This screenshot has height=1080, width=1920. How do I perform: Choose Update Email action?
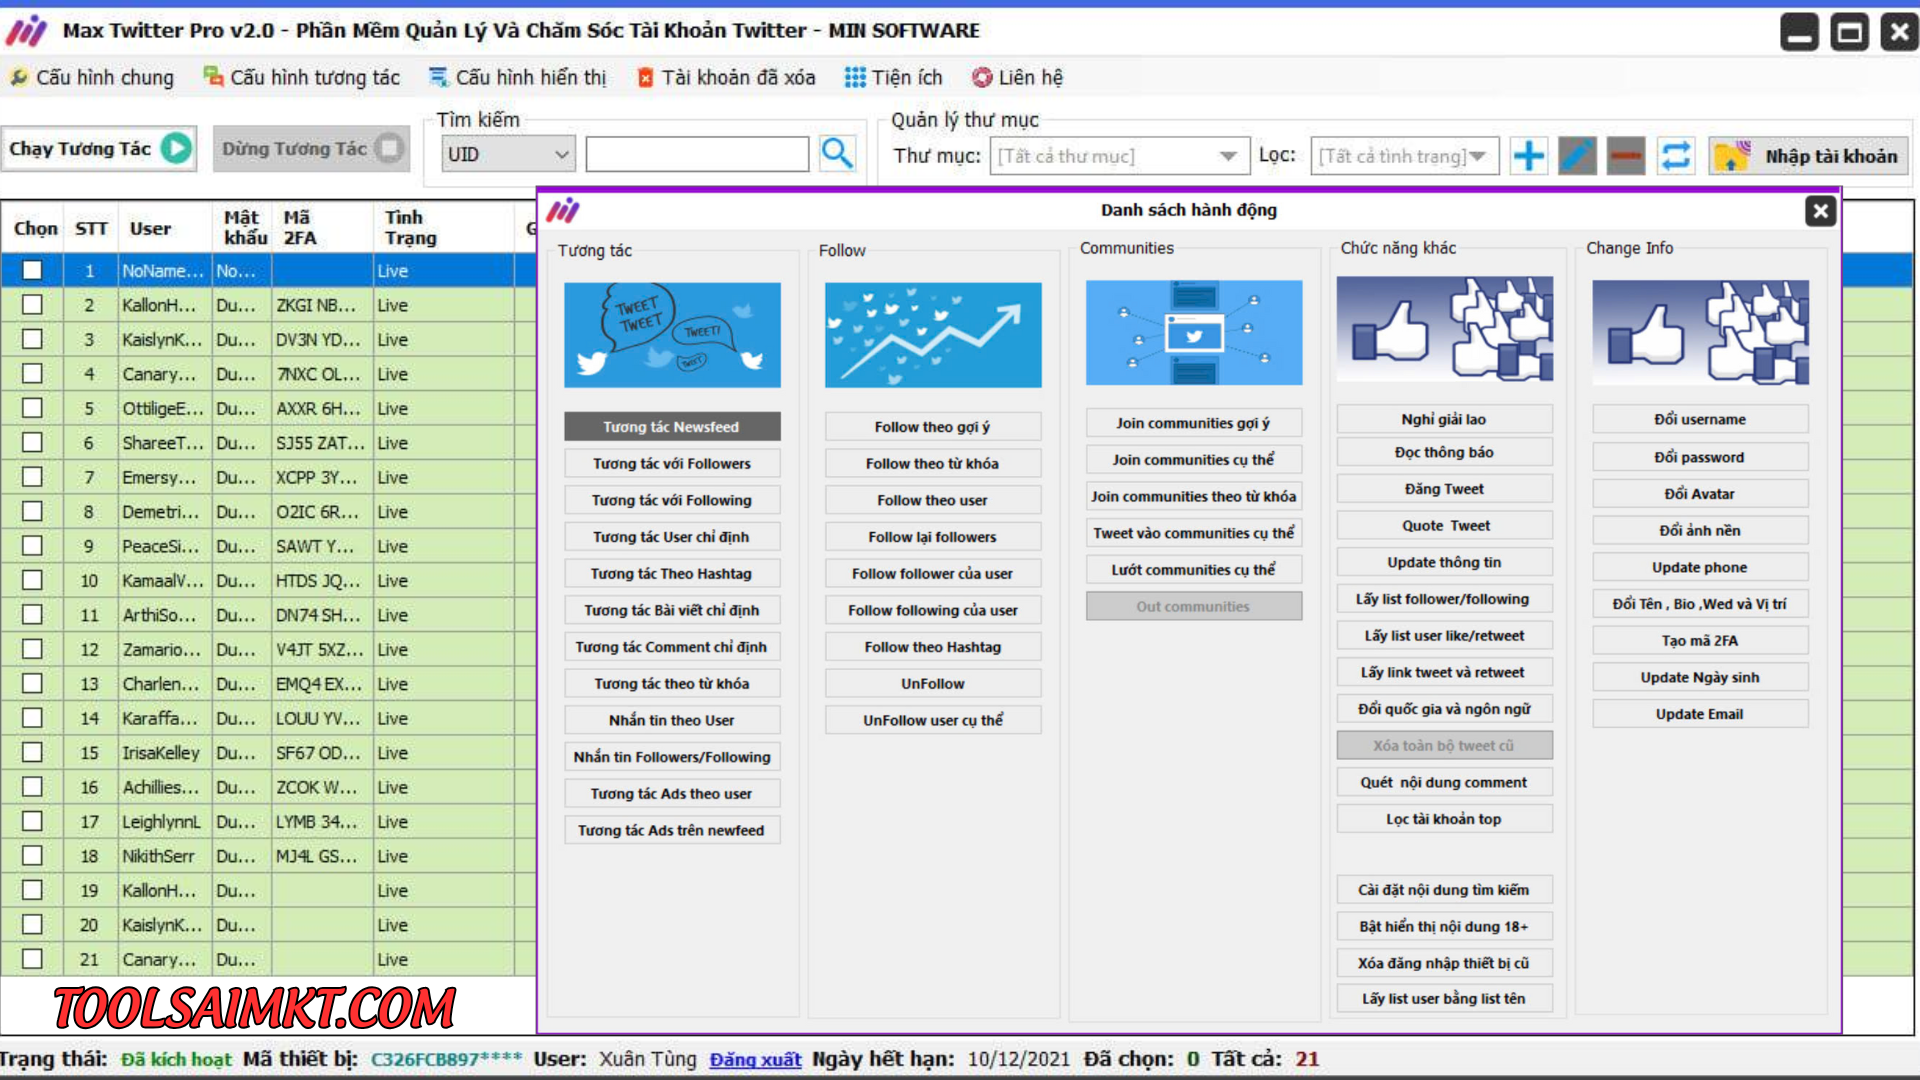pyautogui.click(x=1700, y=714)
